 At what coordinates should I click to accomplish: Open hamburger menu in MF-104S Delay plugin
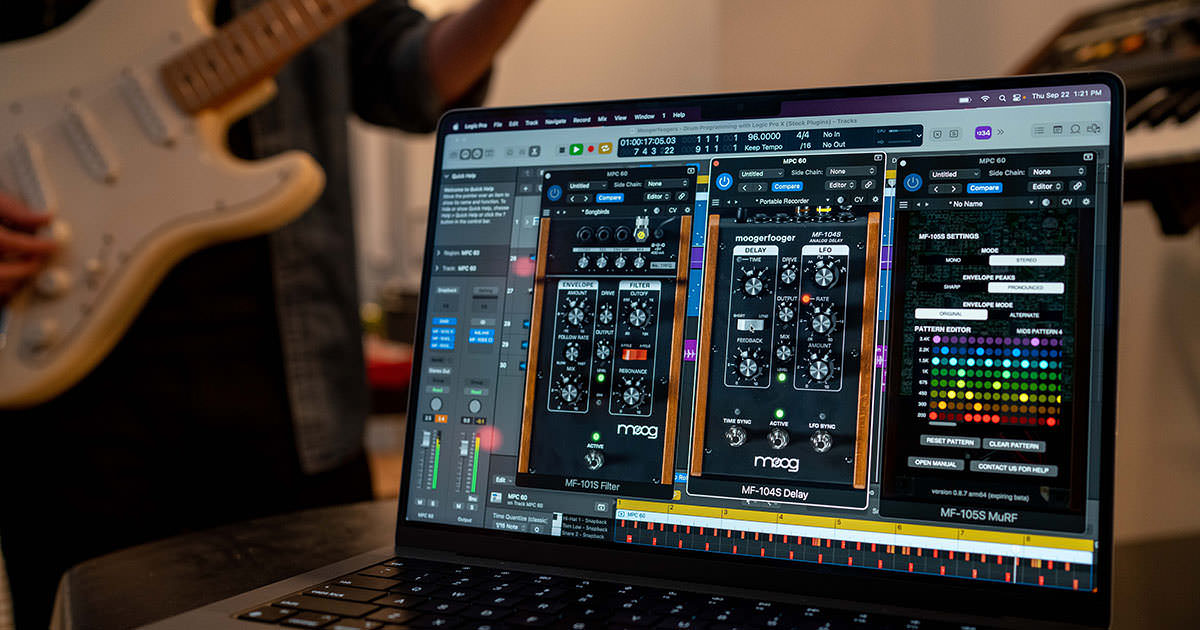pyautogui.click(x=716, y=202)
